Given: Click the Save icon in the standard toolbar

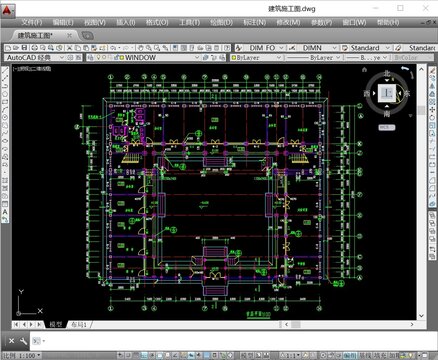Looking at the screenshot, I should coord(24,48).
